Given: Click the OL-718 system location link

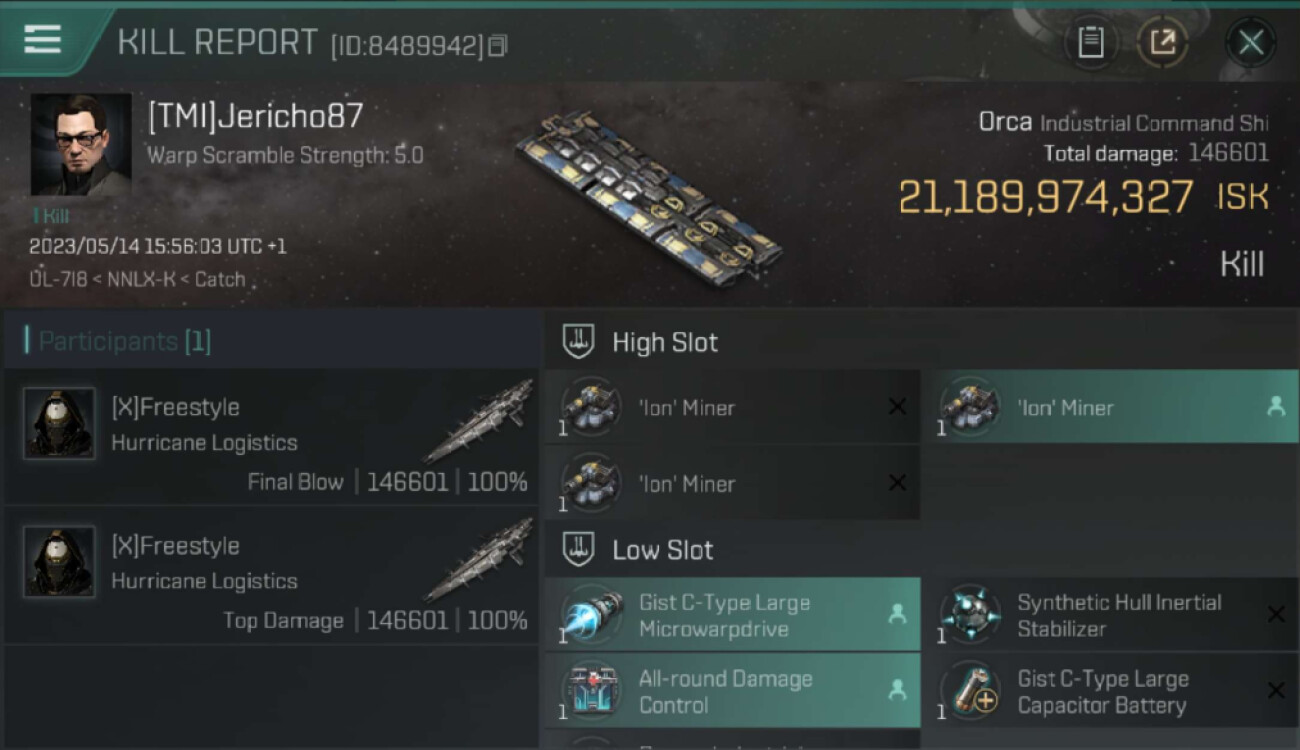Looking at the screenshot, I should point(57,279).
